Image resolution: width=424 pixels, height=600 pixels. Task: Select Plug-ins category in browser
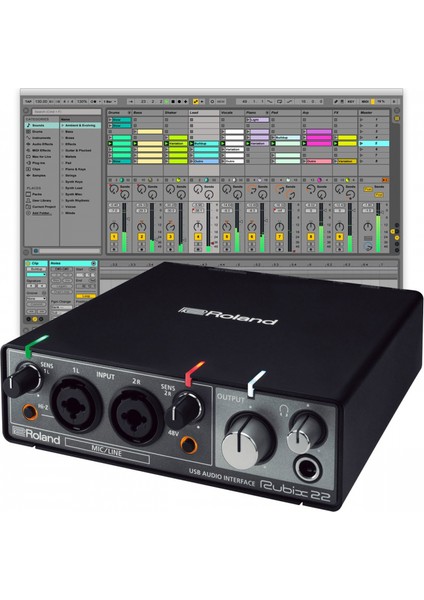[42, 163]
